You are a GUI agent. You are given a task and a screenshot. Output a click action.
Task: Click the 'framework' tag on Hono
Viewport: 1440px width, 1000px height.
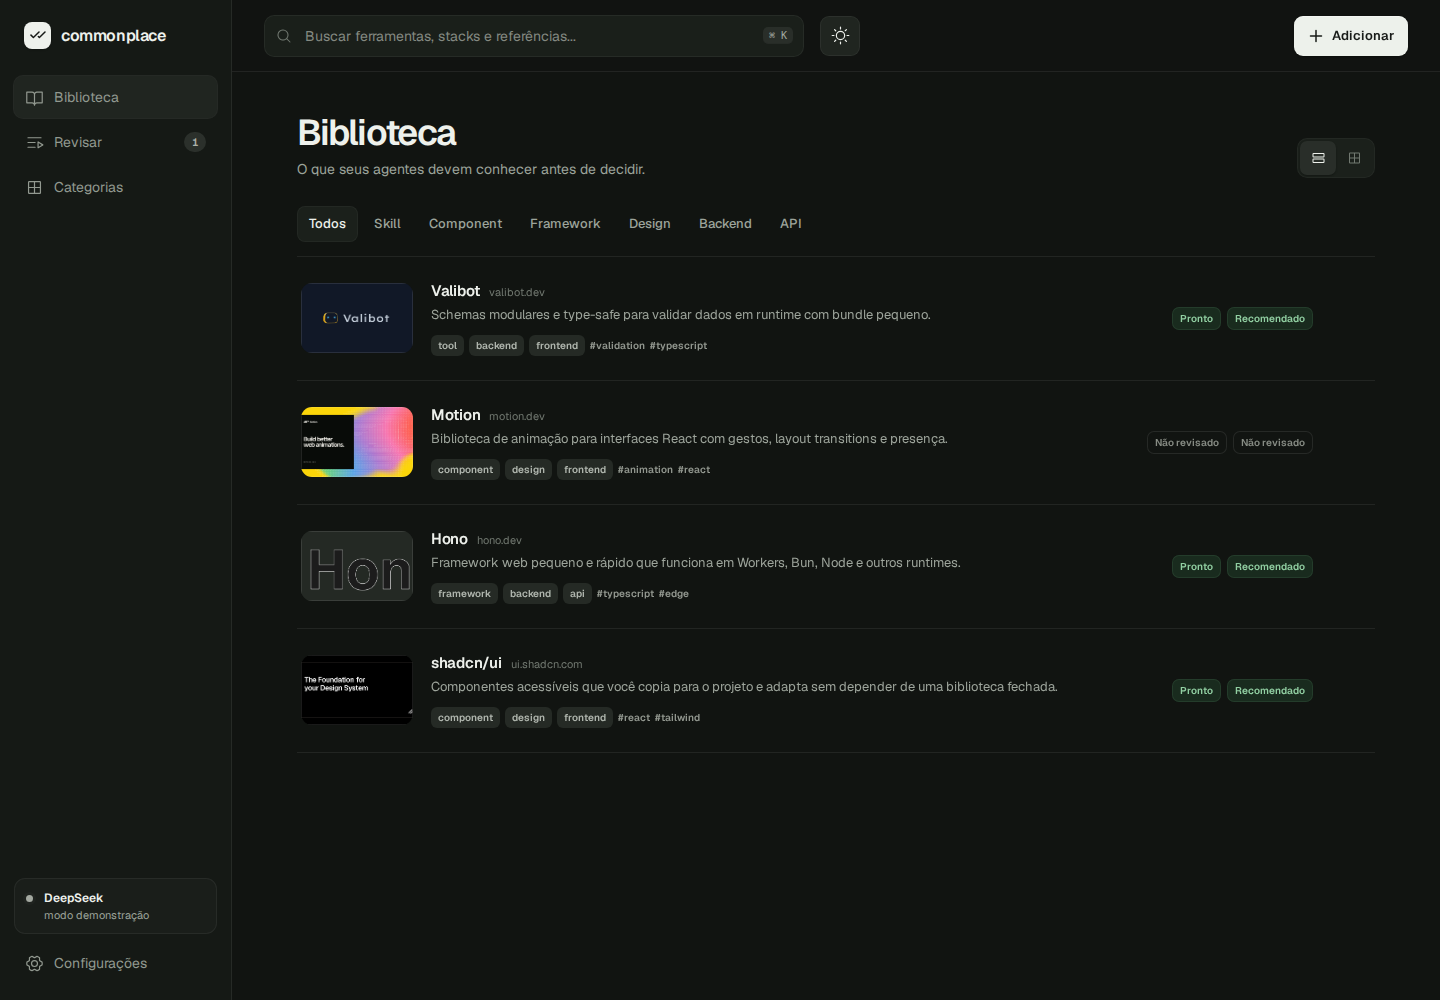click(x=464, y=594)
